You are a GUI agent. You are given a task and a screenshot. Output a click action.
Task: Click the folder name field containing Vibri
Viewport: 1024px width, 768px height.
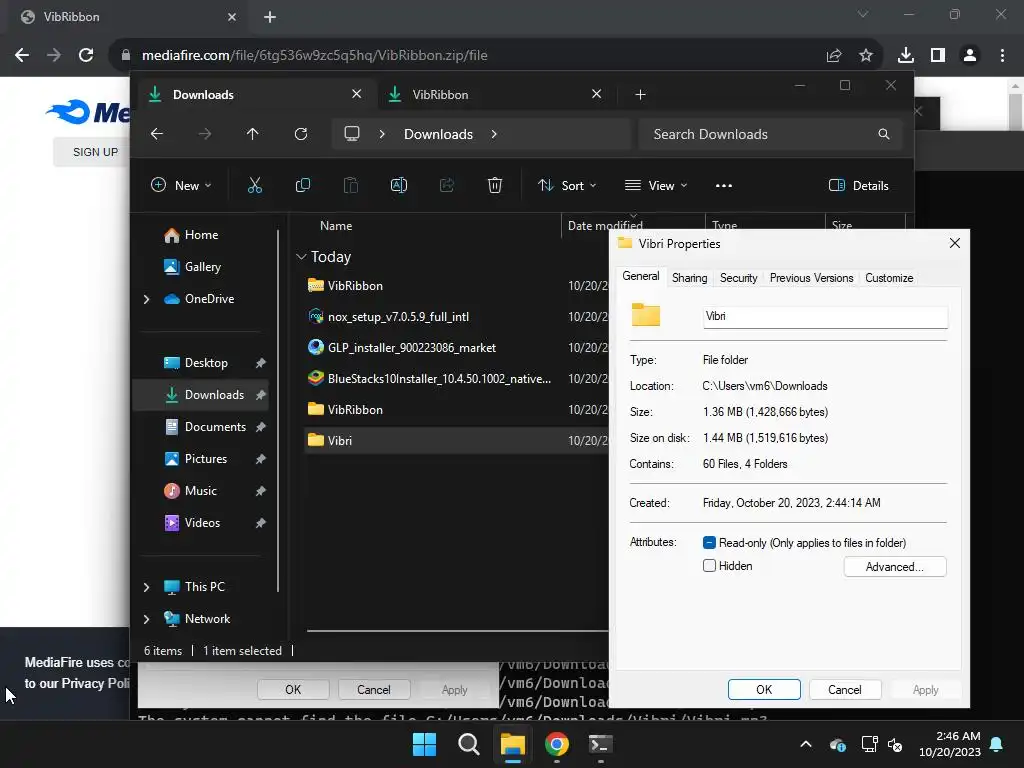point(825,317)
